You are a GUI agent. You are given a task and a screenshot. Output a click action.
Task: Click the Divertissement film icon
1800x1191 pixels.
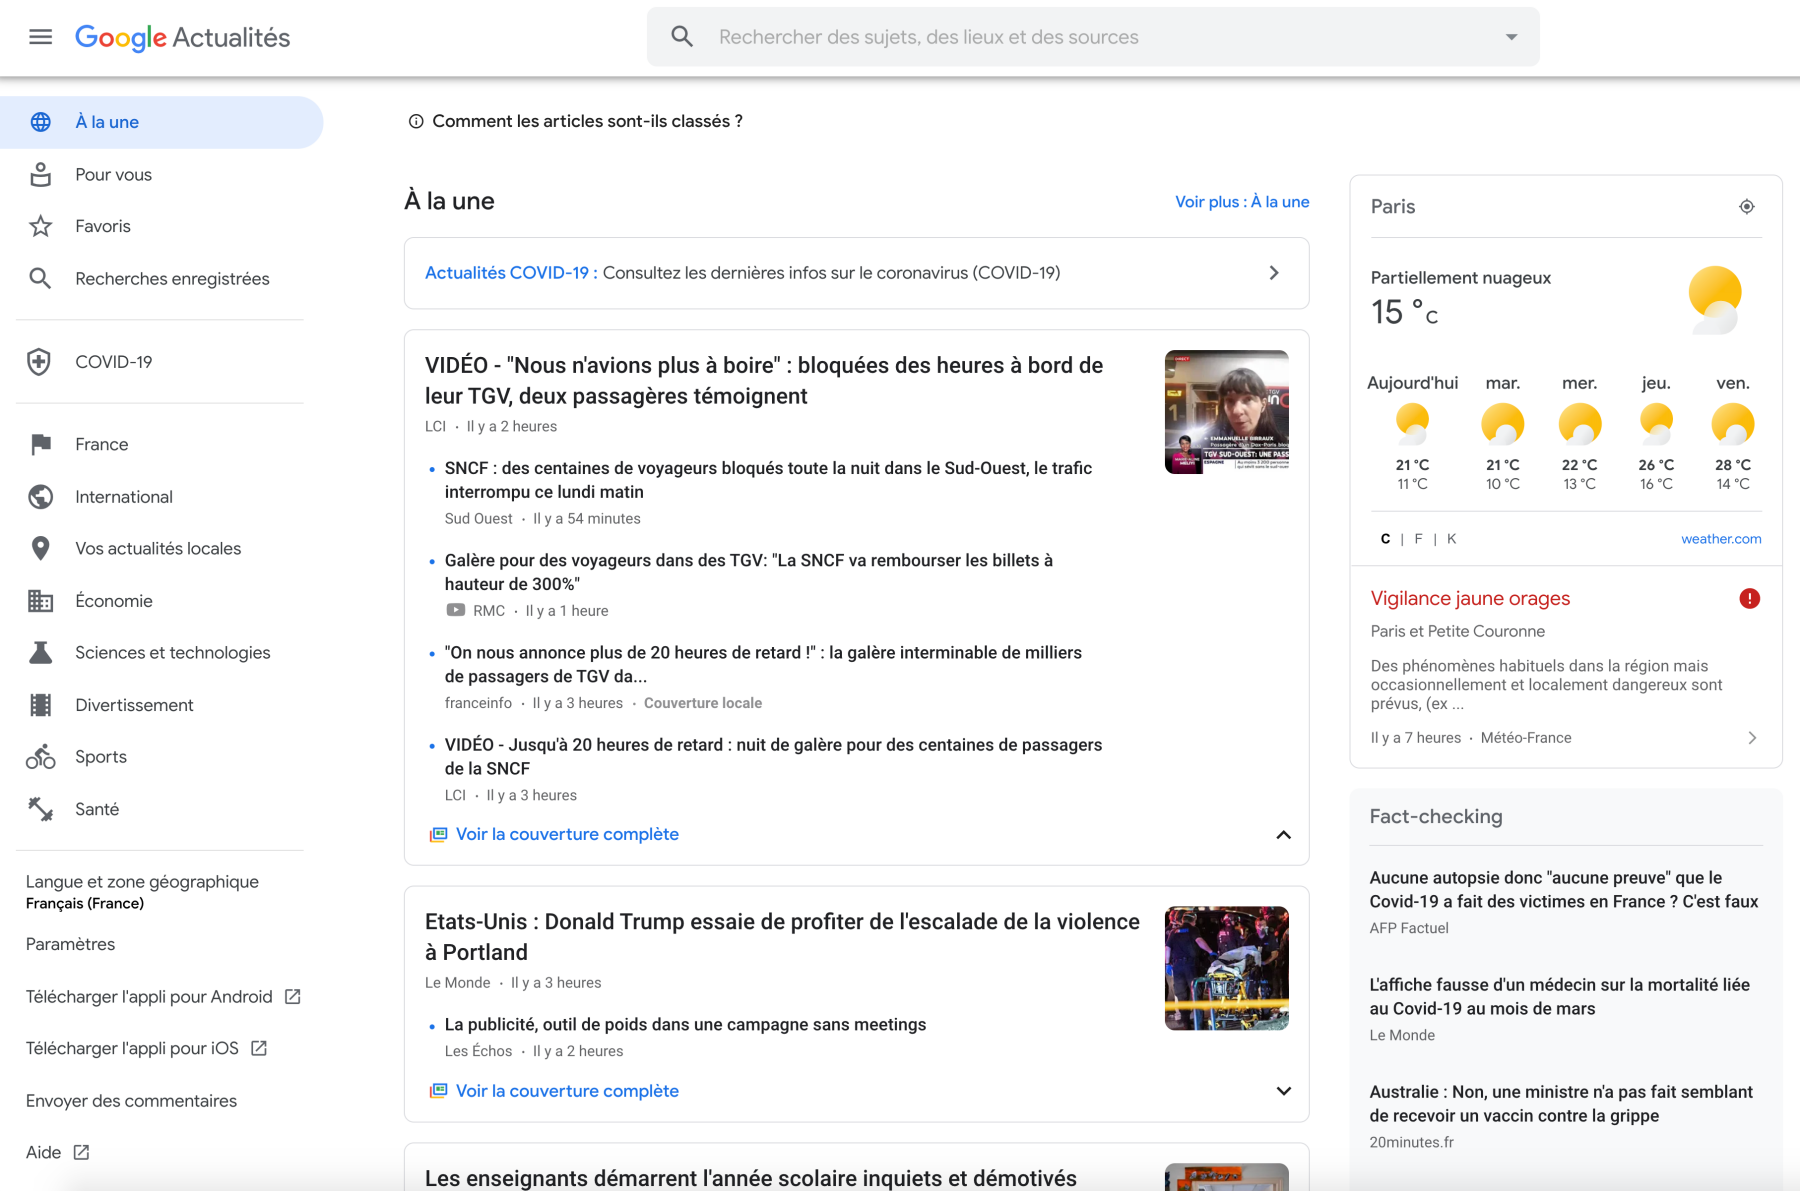tap(40, 705)
